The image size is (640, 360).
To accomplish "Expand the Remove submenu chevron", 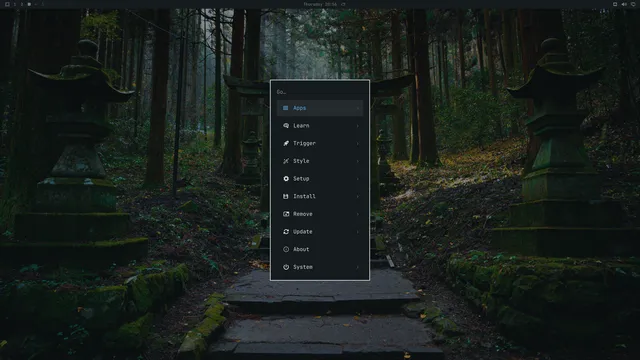I will 358,214.
